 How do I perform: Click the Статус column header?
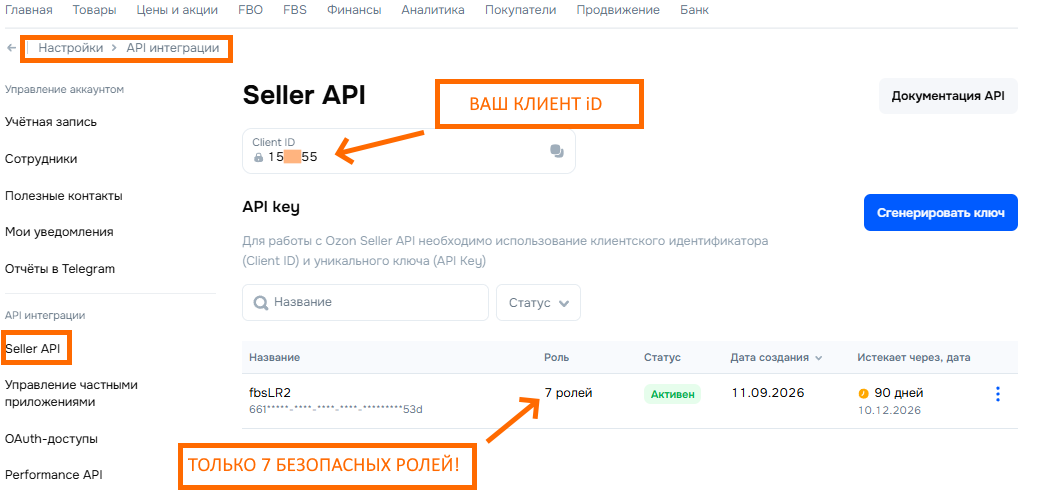662,358
